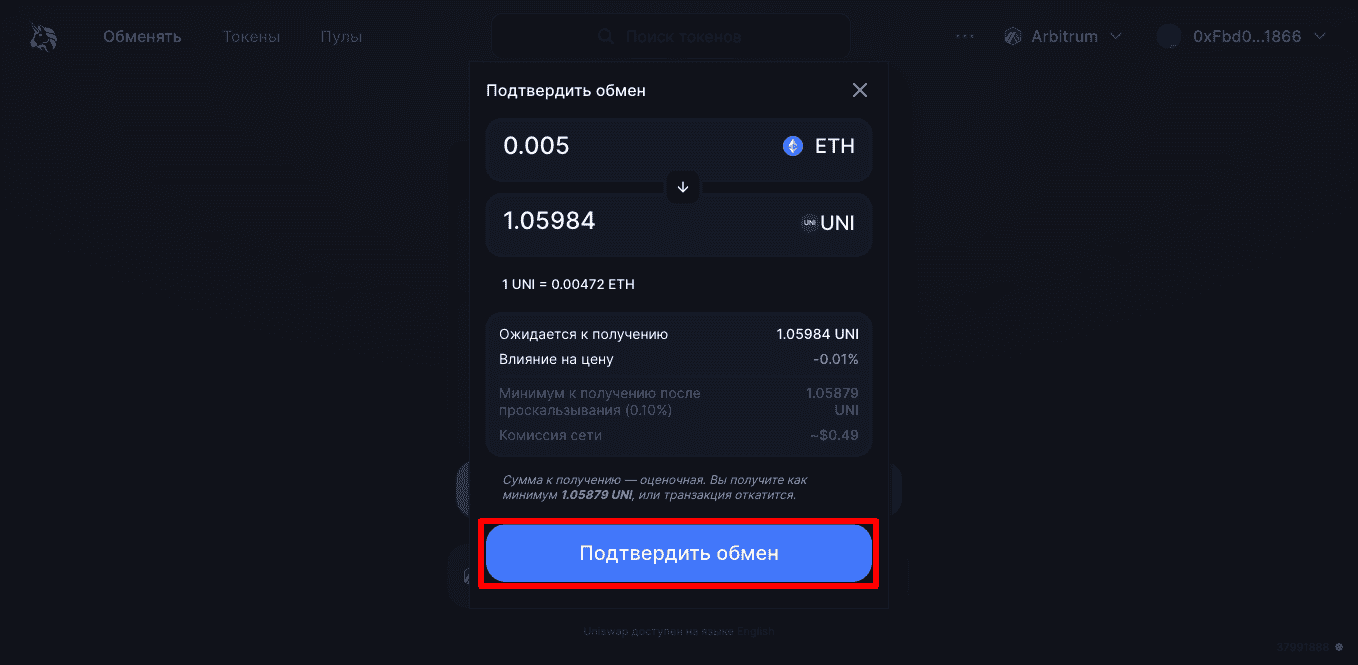Expand the Arbitrum network dropdown chevron
Image resolution: width=1358 pixels, height=665 pixels.
point(1116,37)
